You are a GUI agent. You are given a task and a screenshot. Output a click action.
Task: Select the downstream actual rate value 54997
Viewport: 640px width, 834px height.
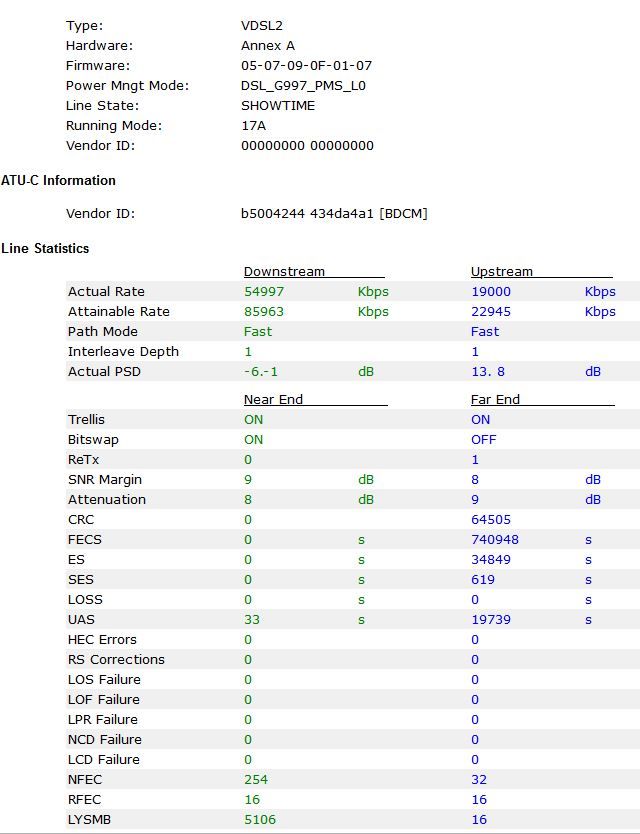264,291
